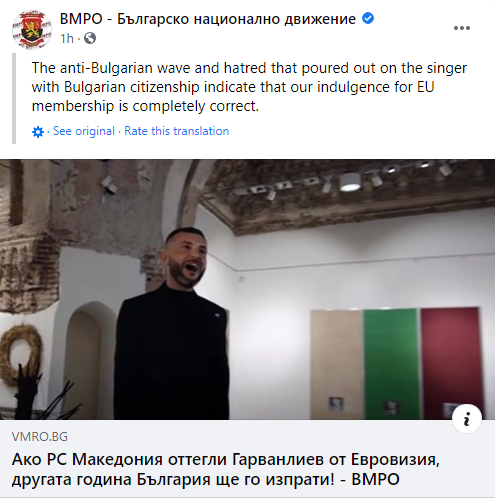This screenshot has width=495, height=498.
Task: Open the VMRO.BG source domain label
Action: point(40,437)
